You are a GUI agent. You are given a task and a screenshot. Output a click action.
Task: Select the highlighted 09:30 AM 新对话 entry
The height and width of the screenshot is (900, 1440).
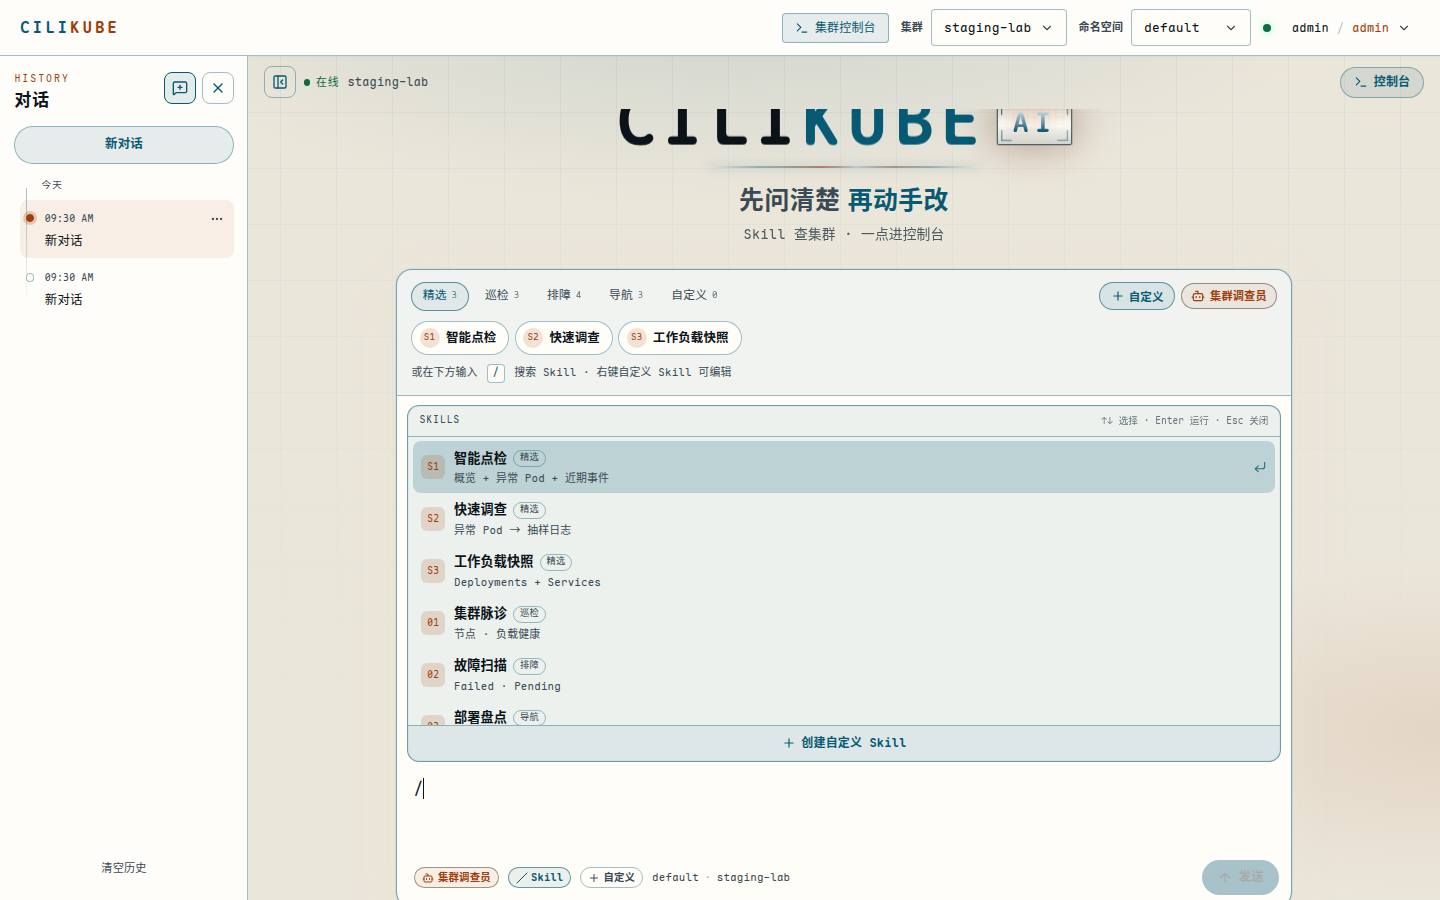tap(127, 229)
